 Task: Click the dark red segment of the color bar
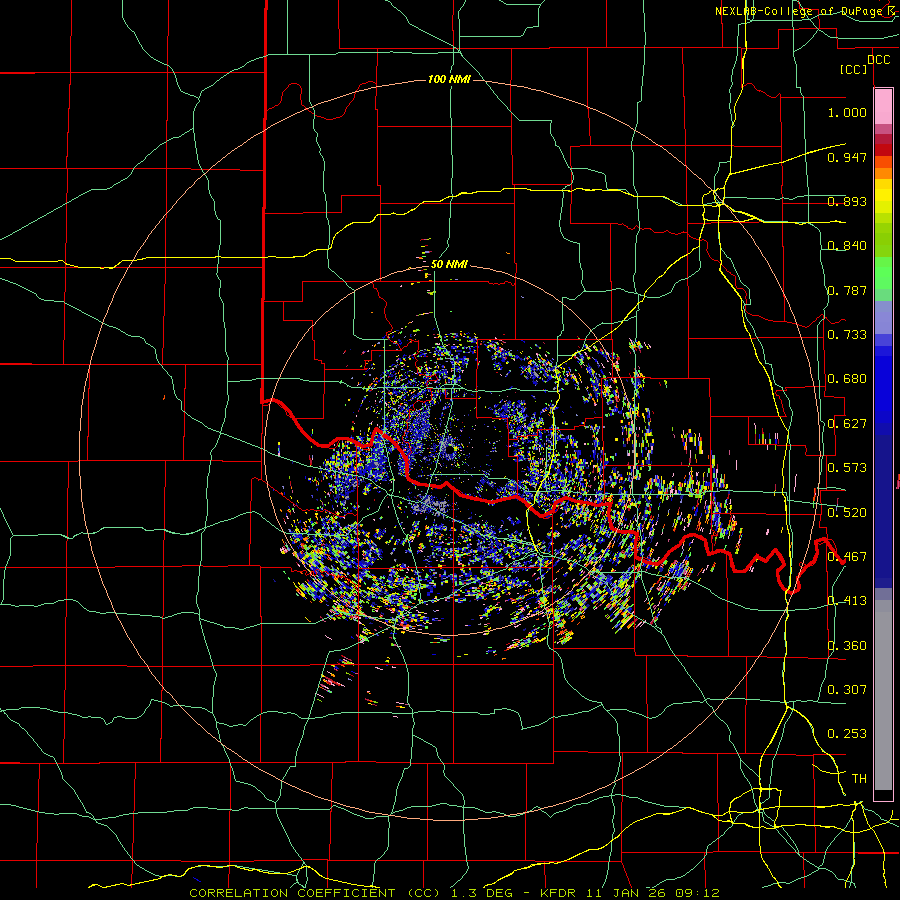point(883,149)
